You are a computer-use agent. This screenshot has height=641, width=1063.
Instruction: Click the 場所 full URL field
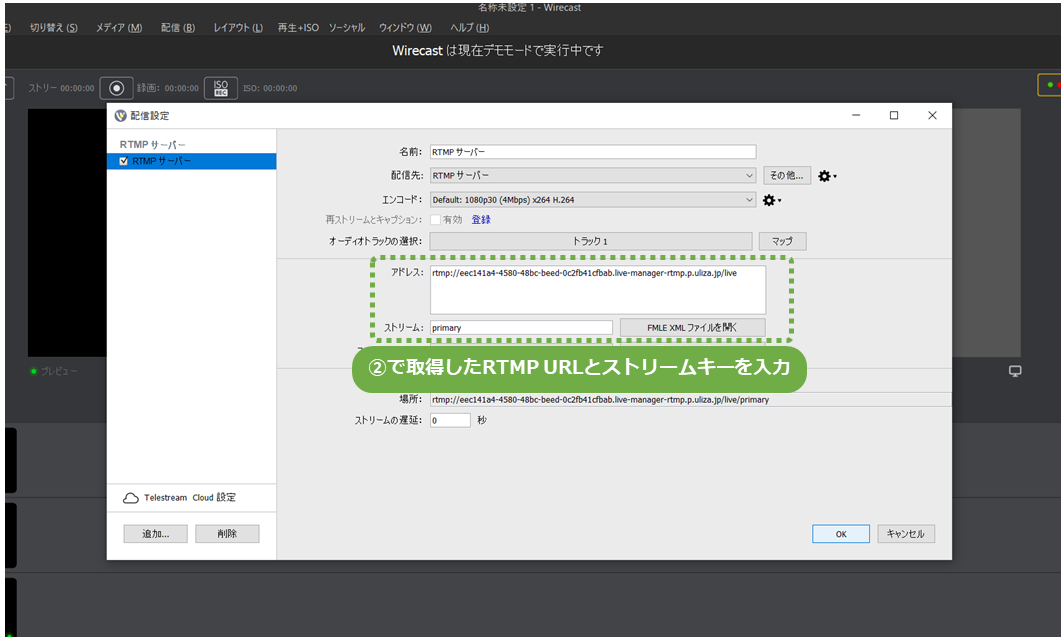[690, 400]
